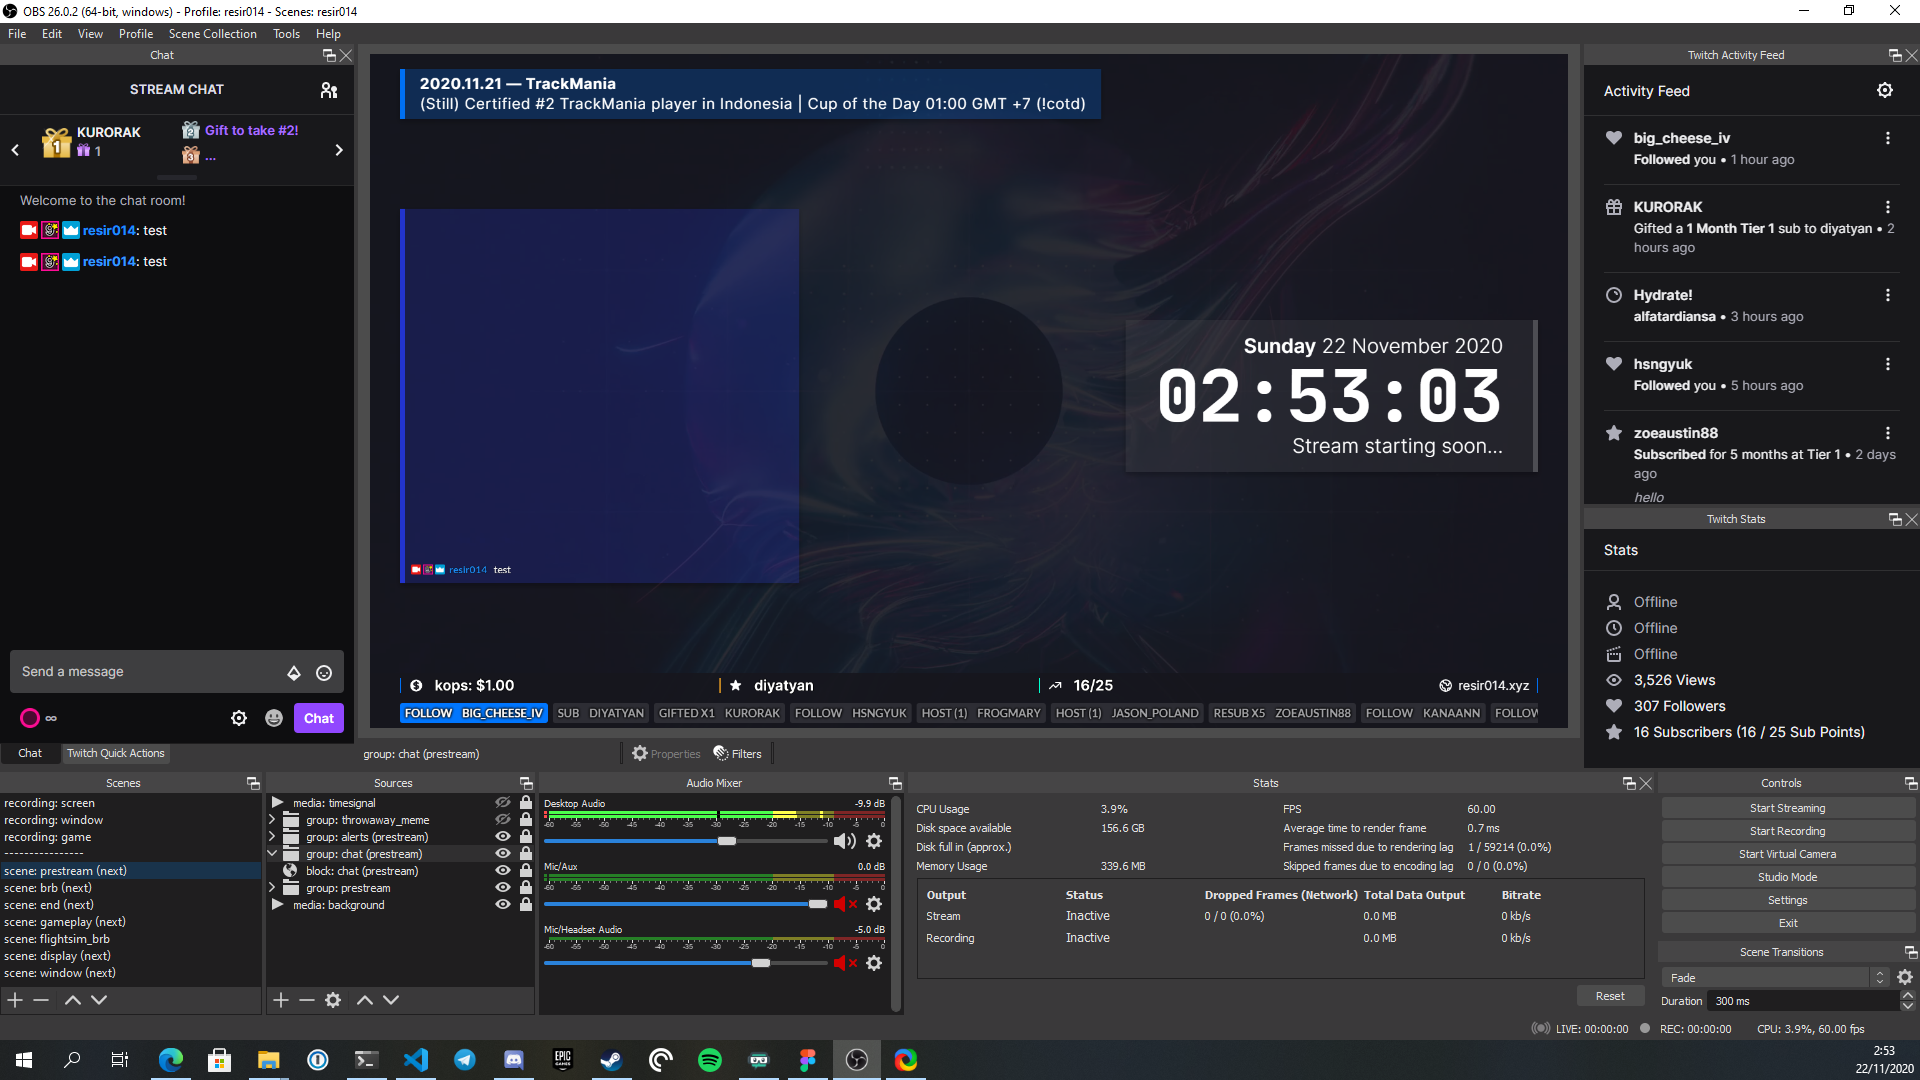Click add scene plus icon
The image size is (1920, 1080).
tap(15, 1000)
